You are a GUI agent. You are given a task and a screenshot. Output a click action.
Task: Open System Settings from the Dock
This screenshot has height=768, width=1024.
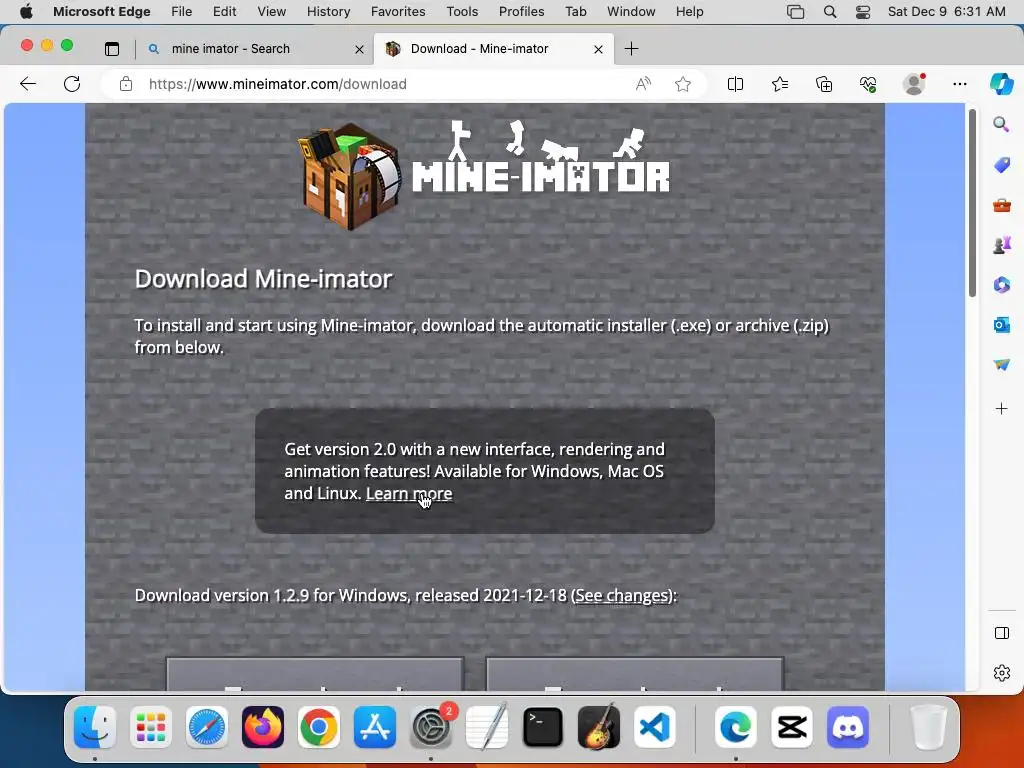point(431,727)
